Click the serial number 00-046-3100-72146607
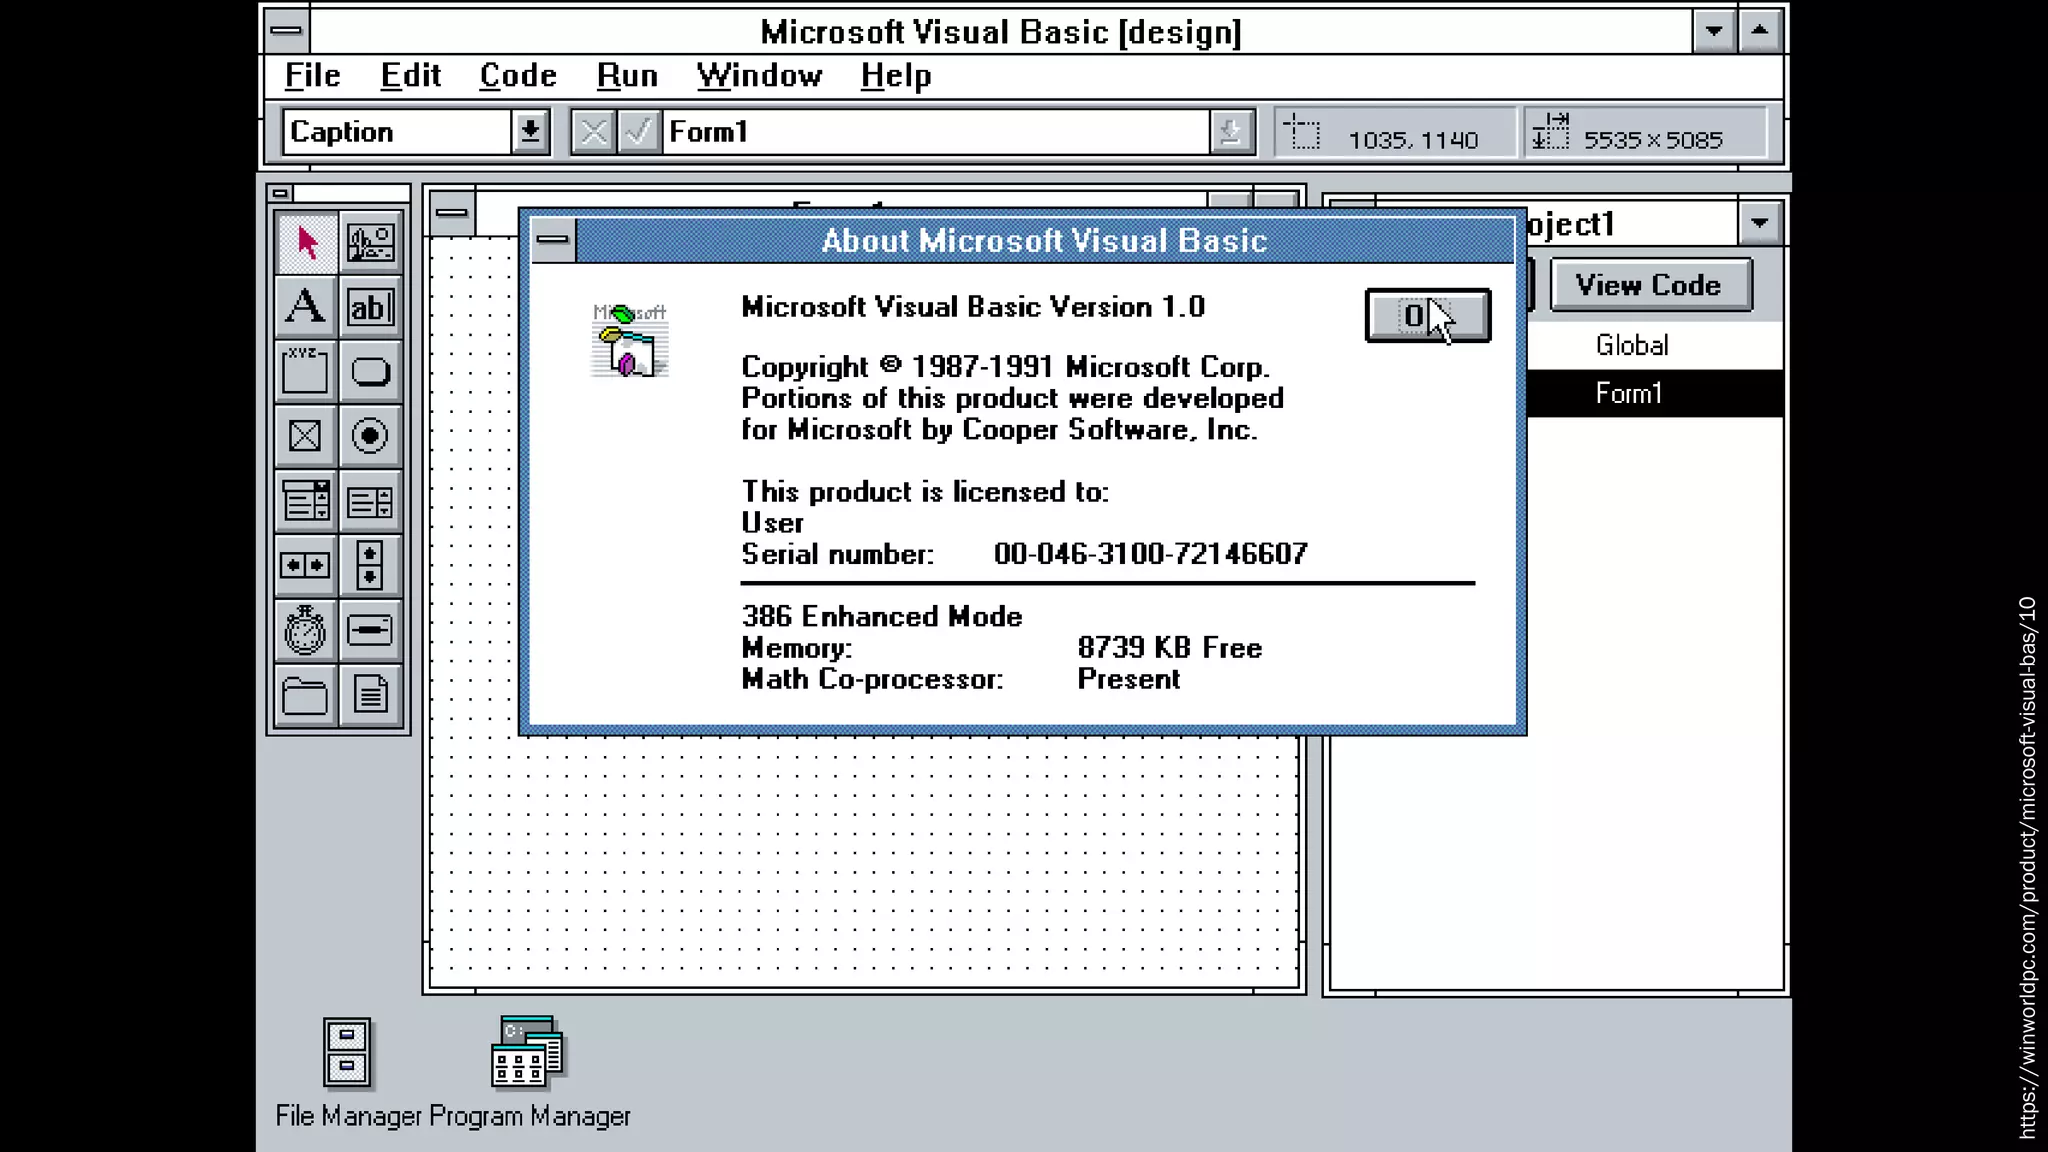Screen dimensions: 2048x1152 click(1151, 554)
